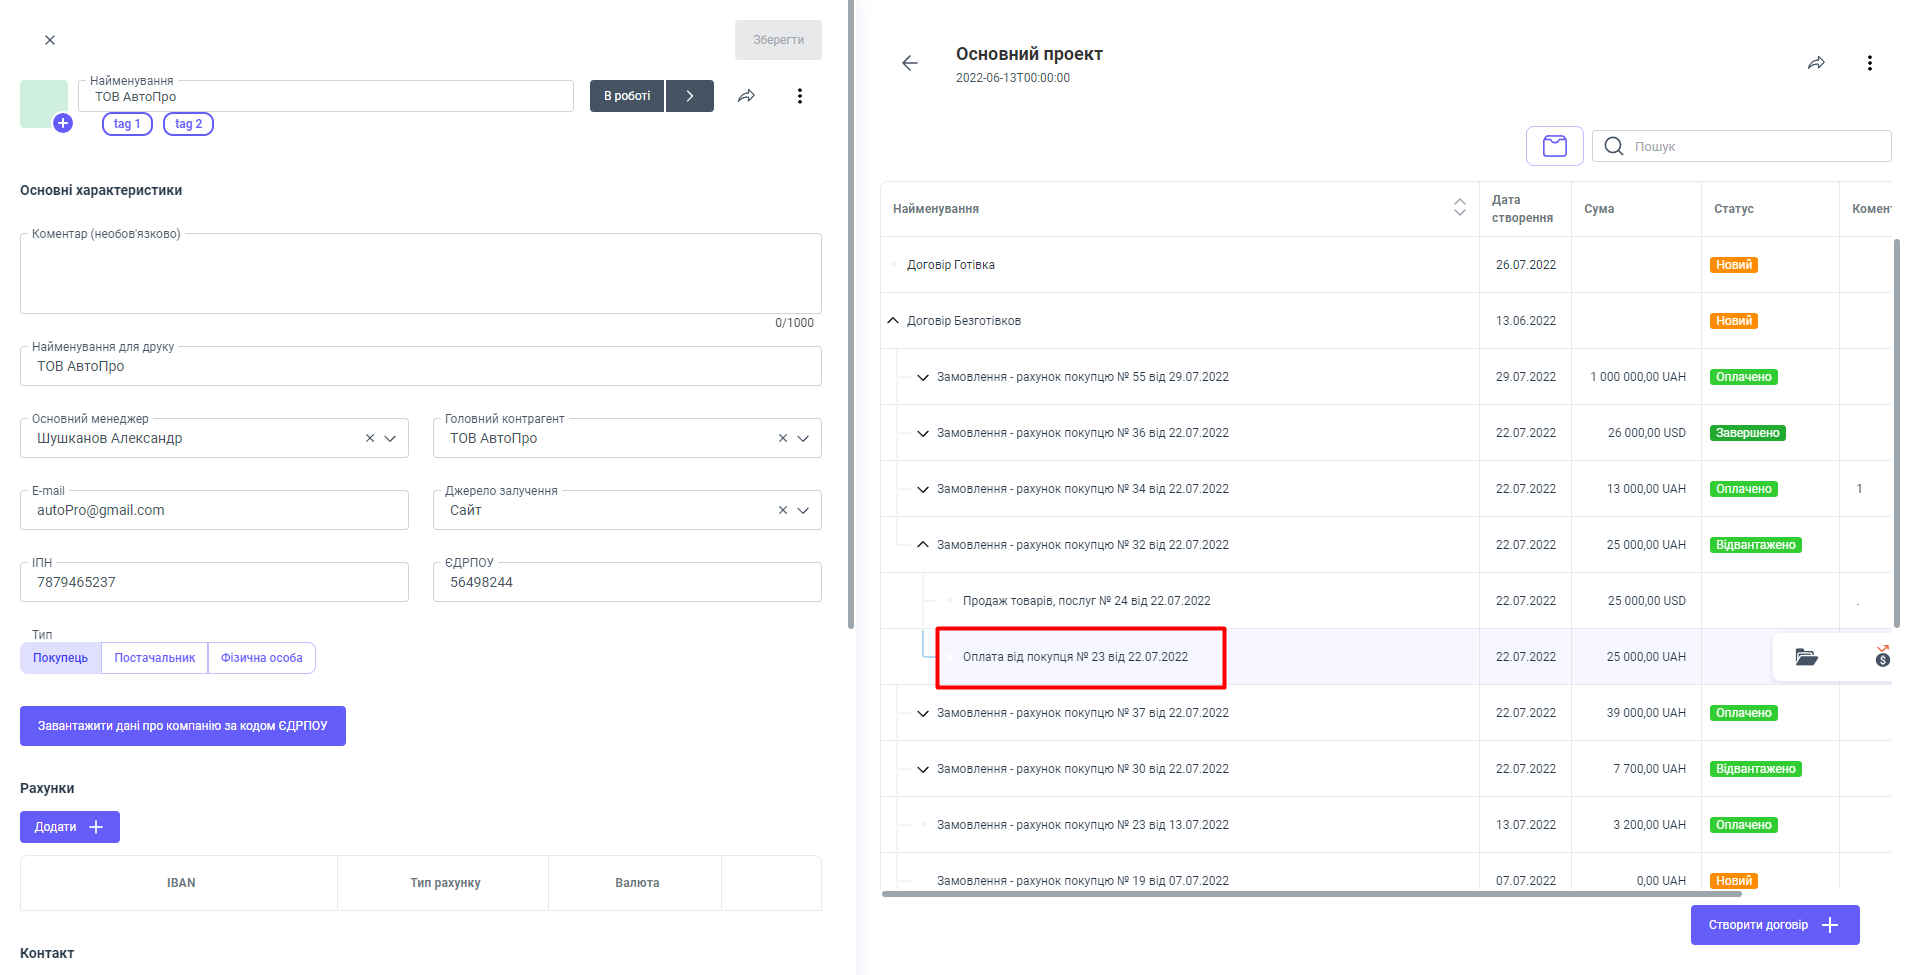Click the tag 1 chip
This screenshot has width=1908, height=975.
(127, 124)
